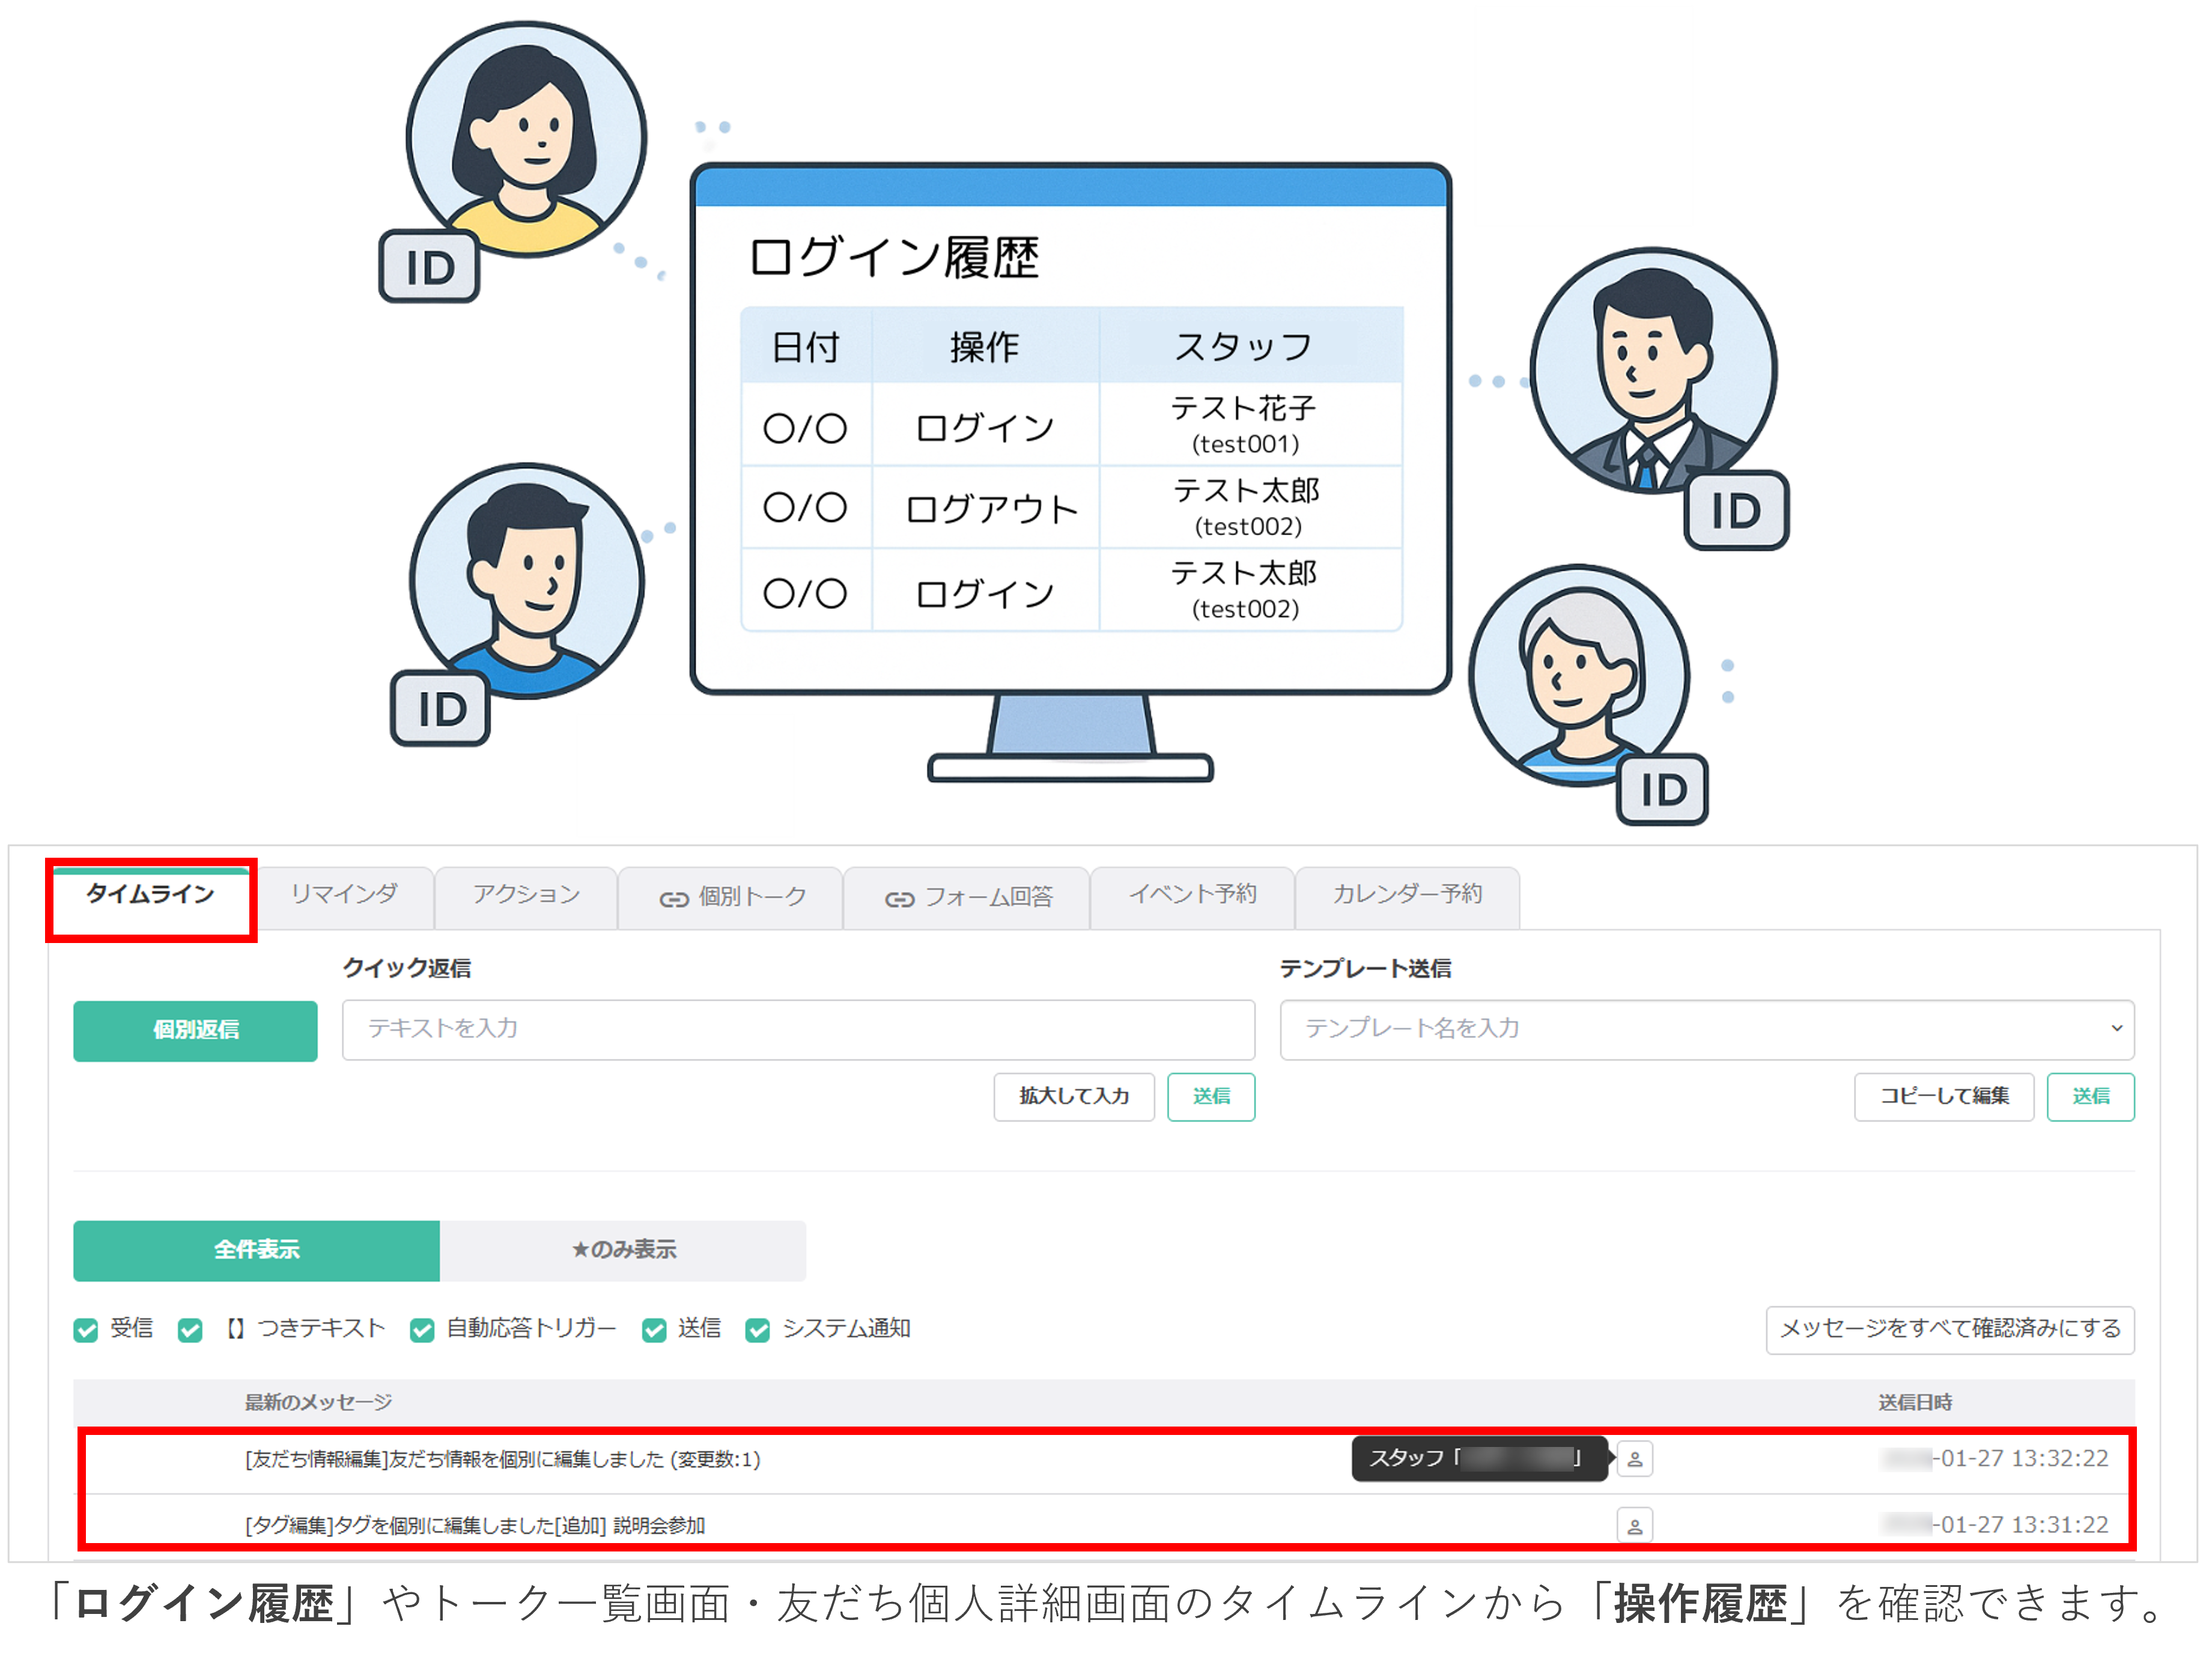Click the person icon on the タグ編集 message row
This screenshot has width=2212, height=1659.
pos(1636,1524)
